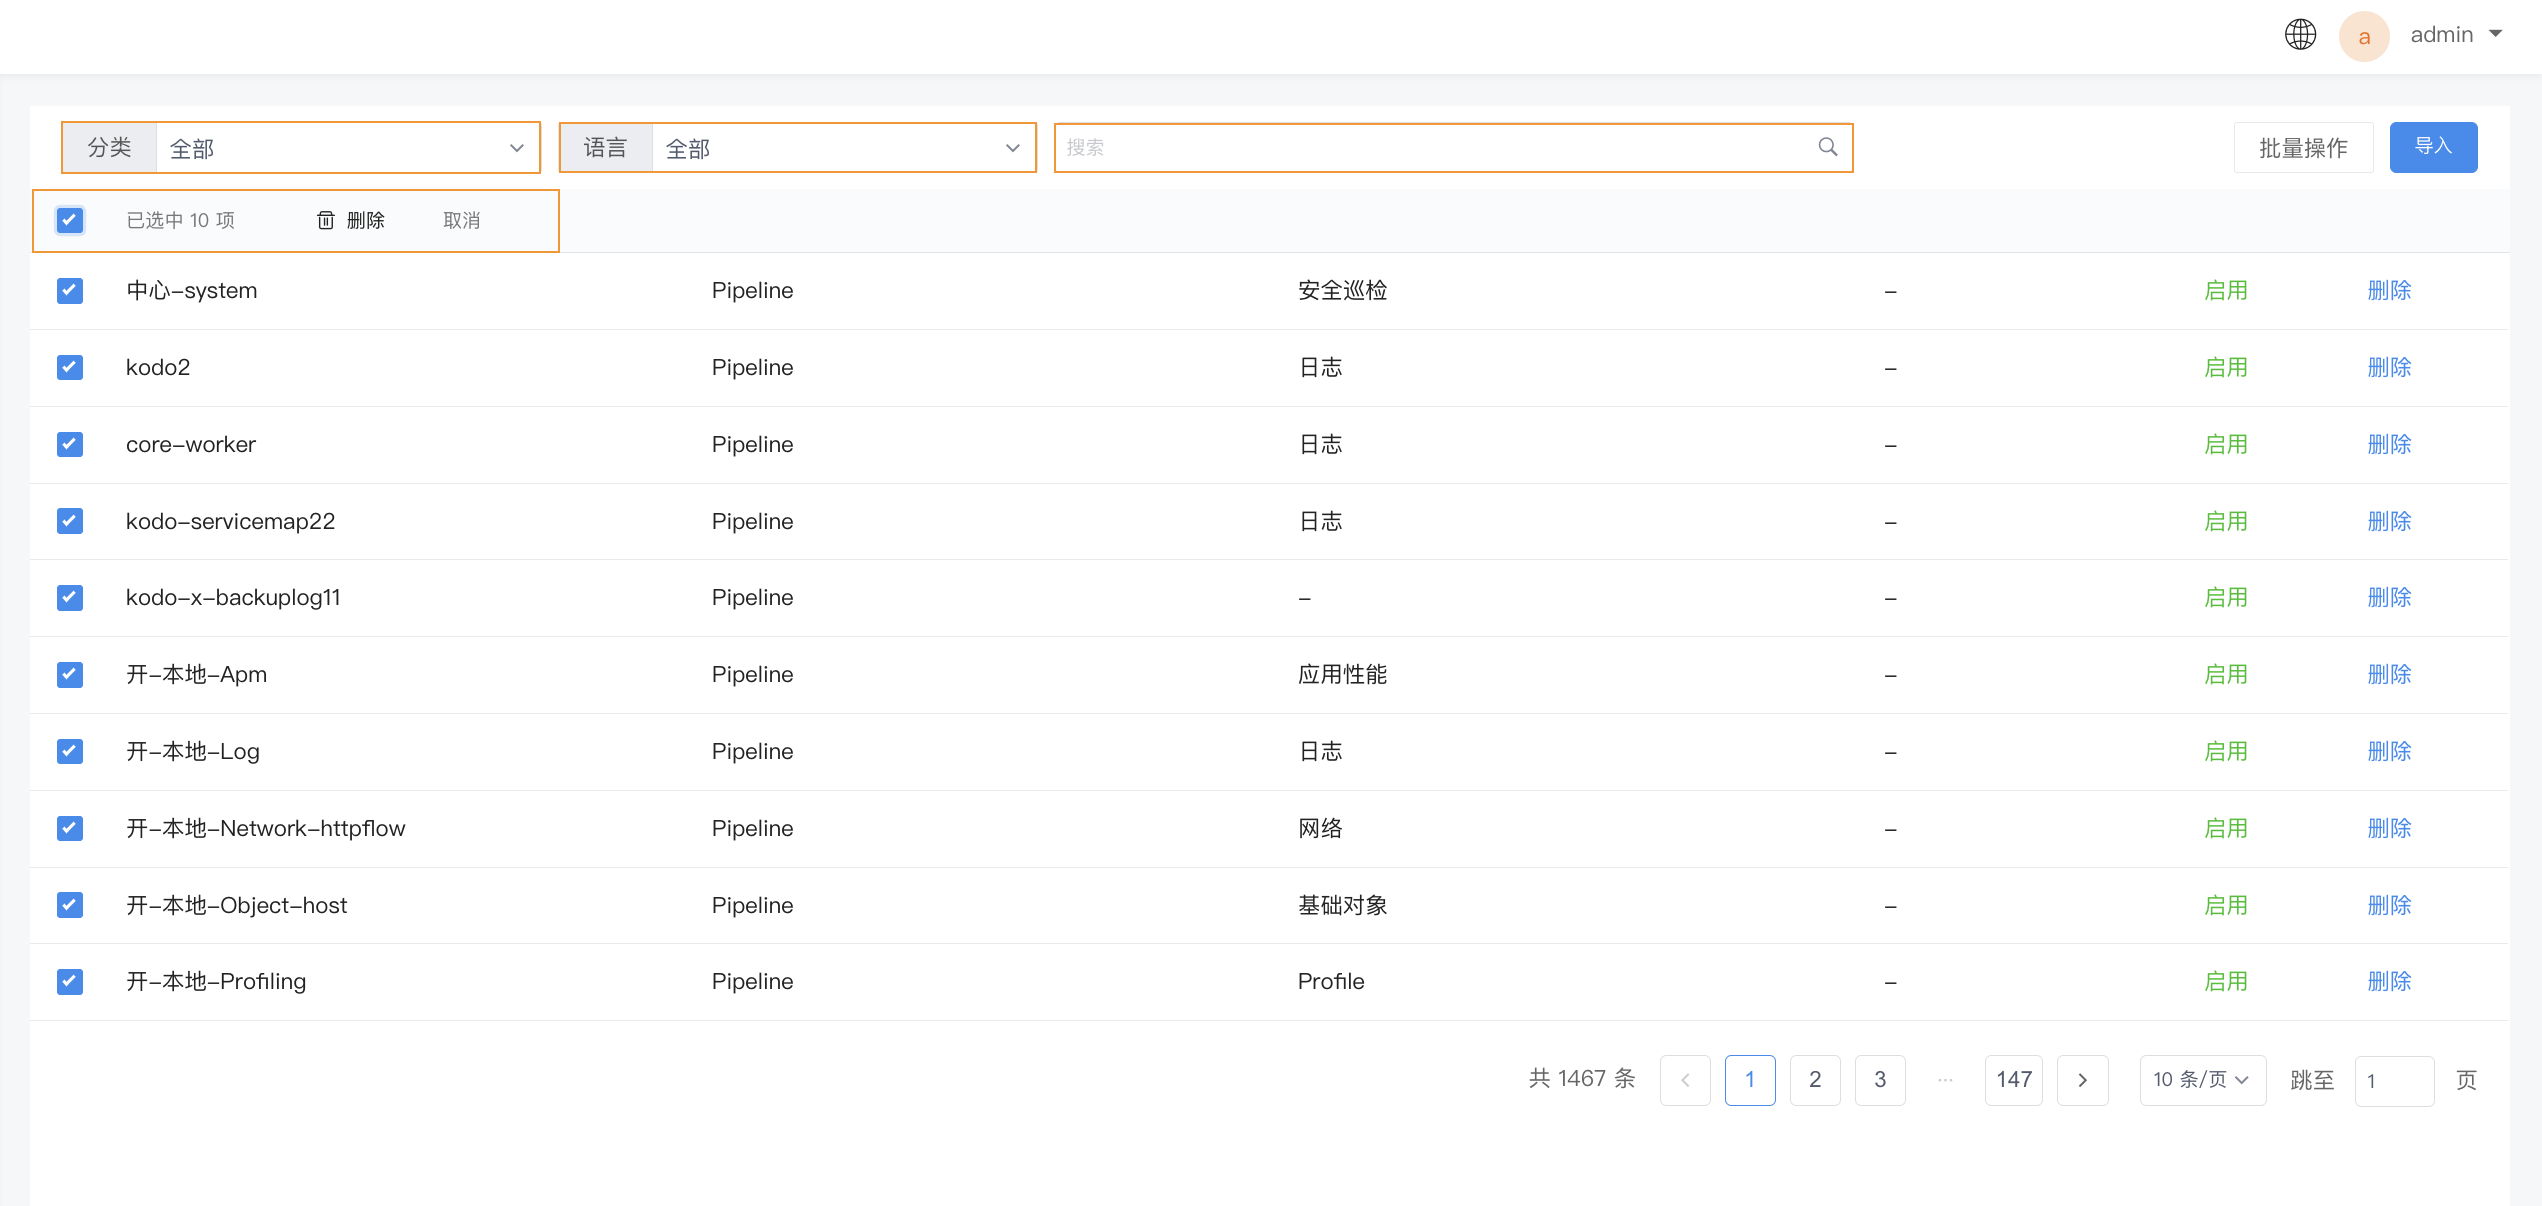The width and height of the screenshot is (2542, 1206).
Task: Click the 共 1467 条 total count
Action: pyautogui.click(x=1582, y=1079)
